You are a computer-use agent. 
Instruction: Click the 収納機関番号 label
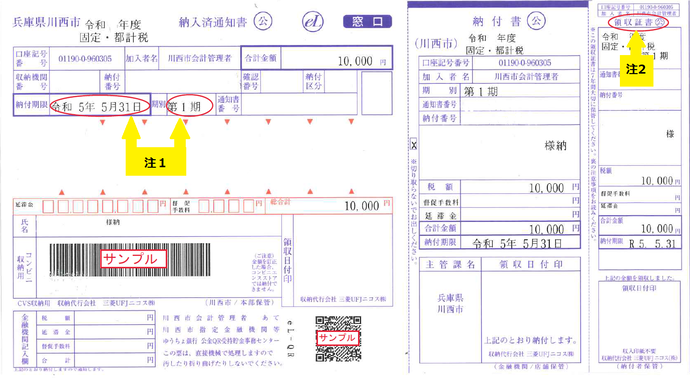coord(31,81)
